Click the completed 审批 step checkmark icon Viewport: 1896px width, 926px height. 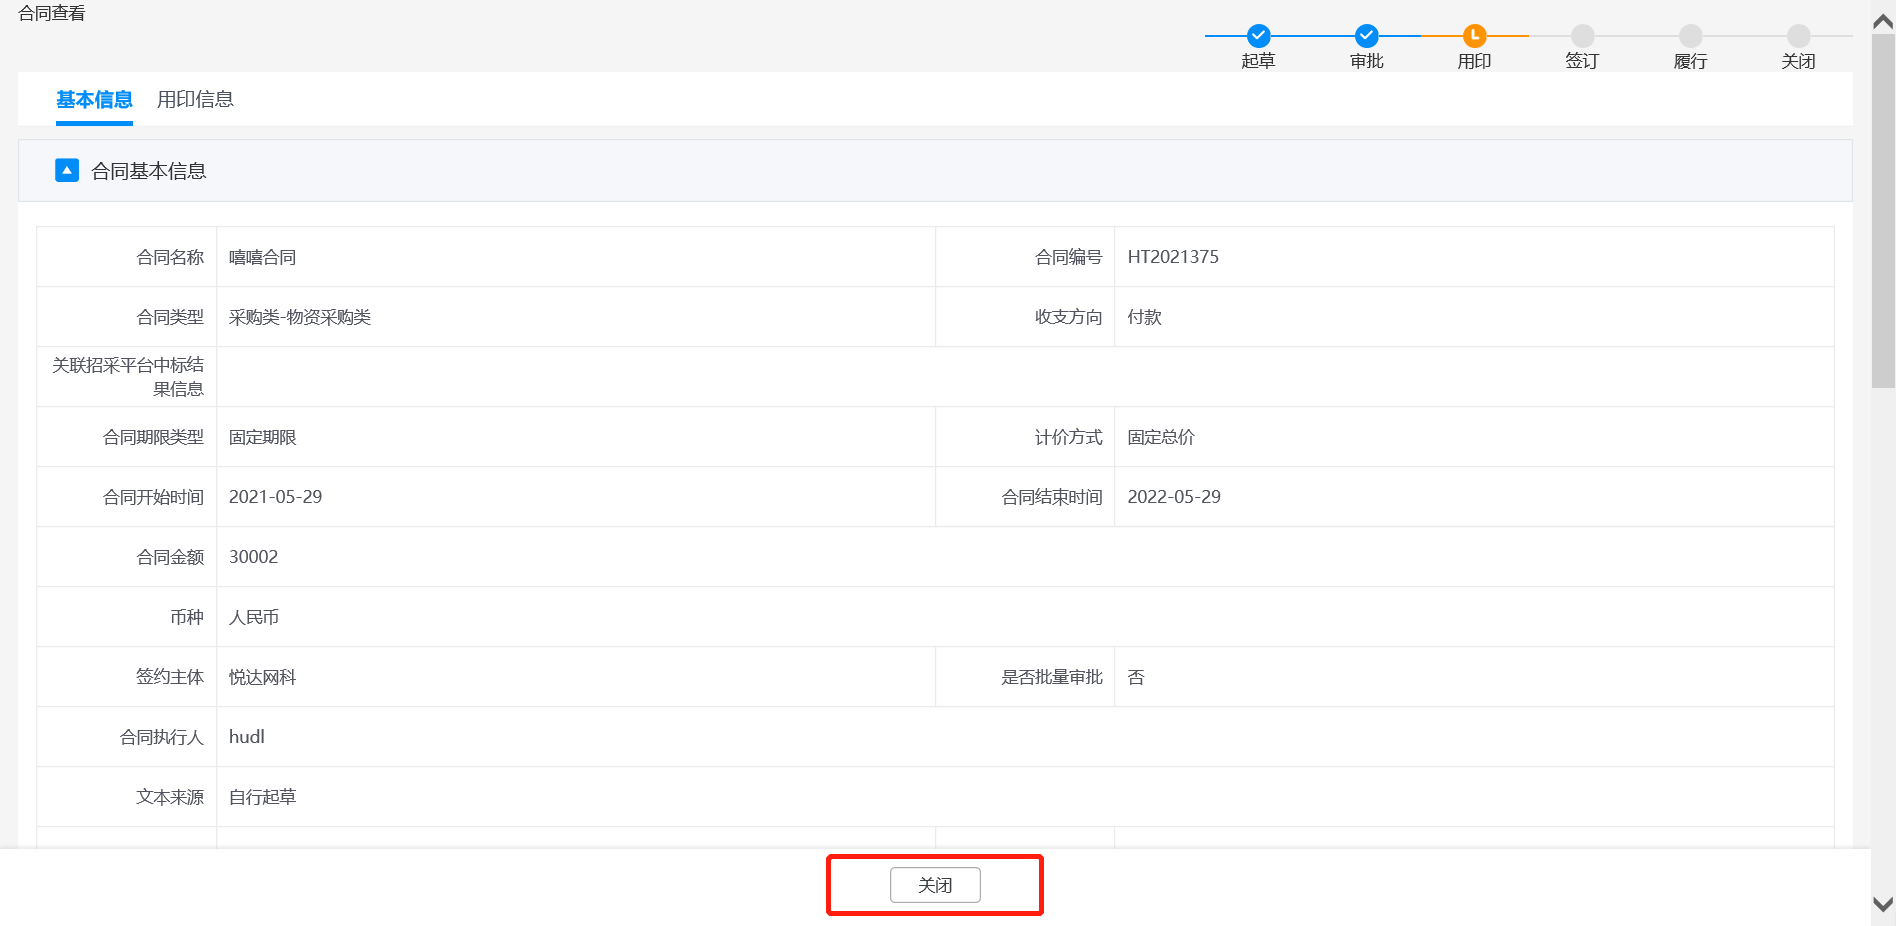1366,36
